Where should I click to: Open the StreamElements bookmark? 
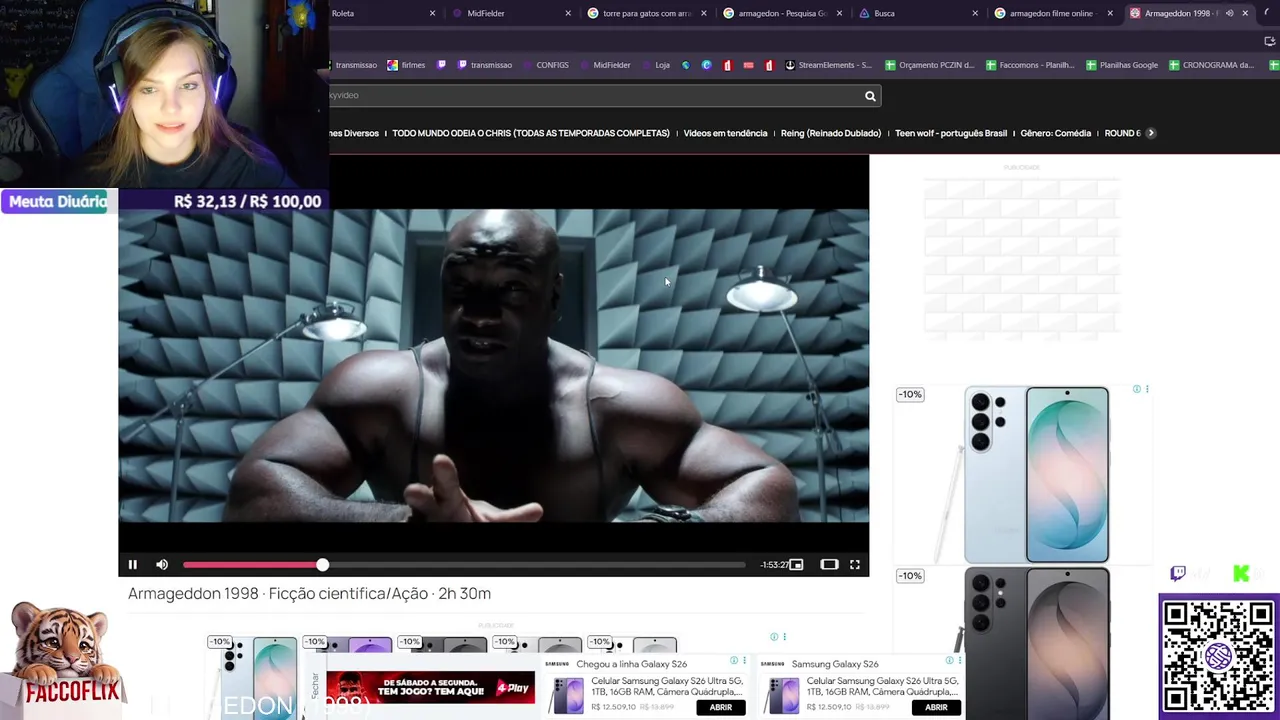pos(828,65)
